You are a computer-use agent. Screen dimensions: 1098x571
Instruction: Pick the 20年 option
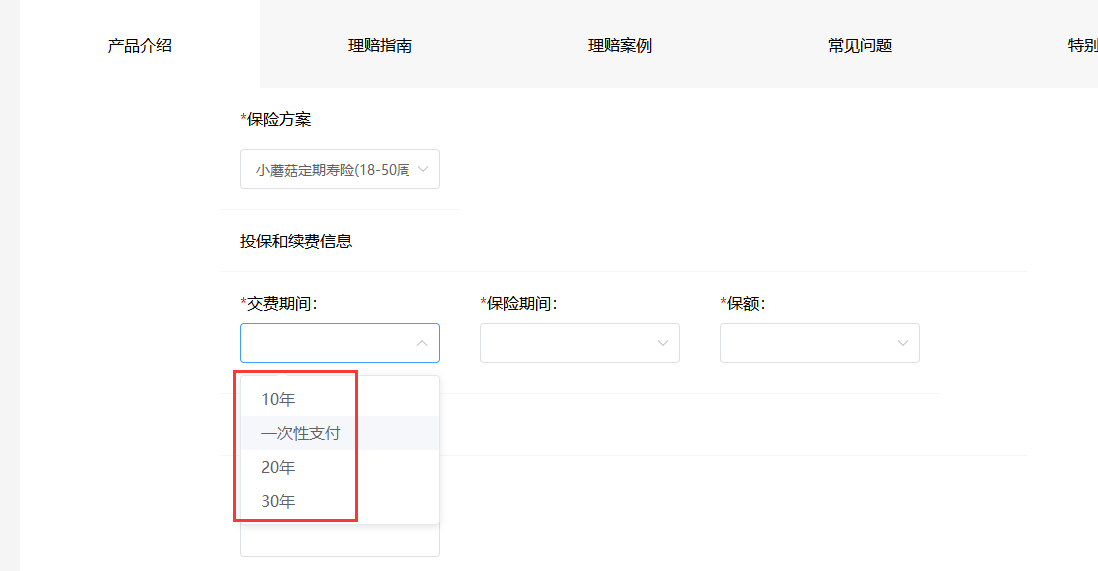[279, 468]
